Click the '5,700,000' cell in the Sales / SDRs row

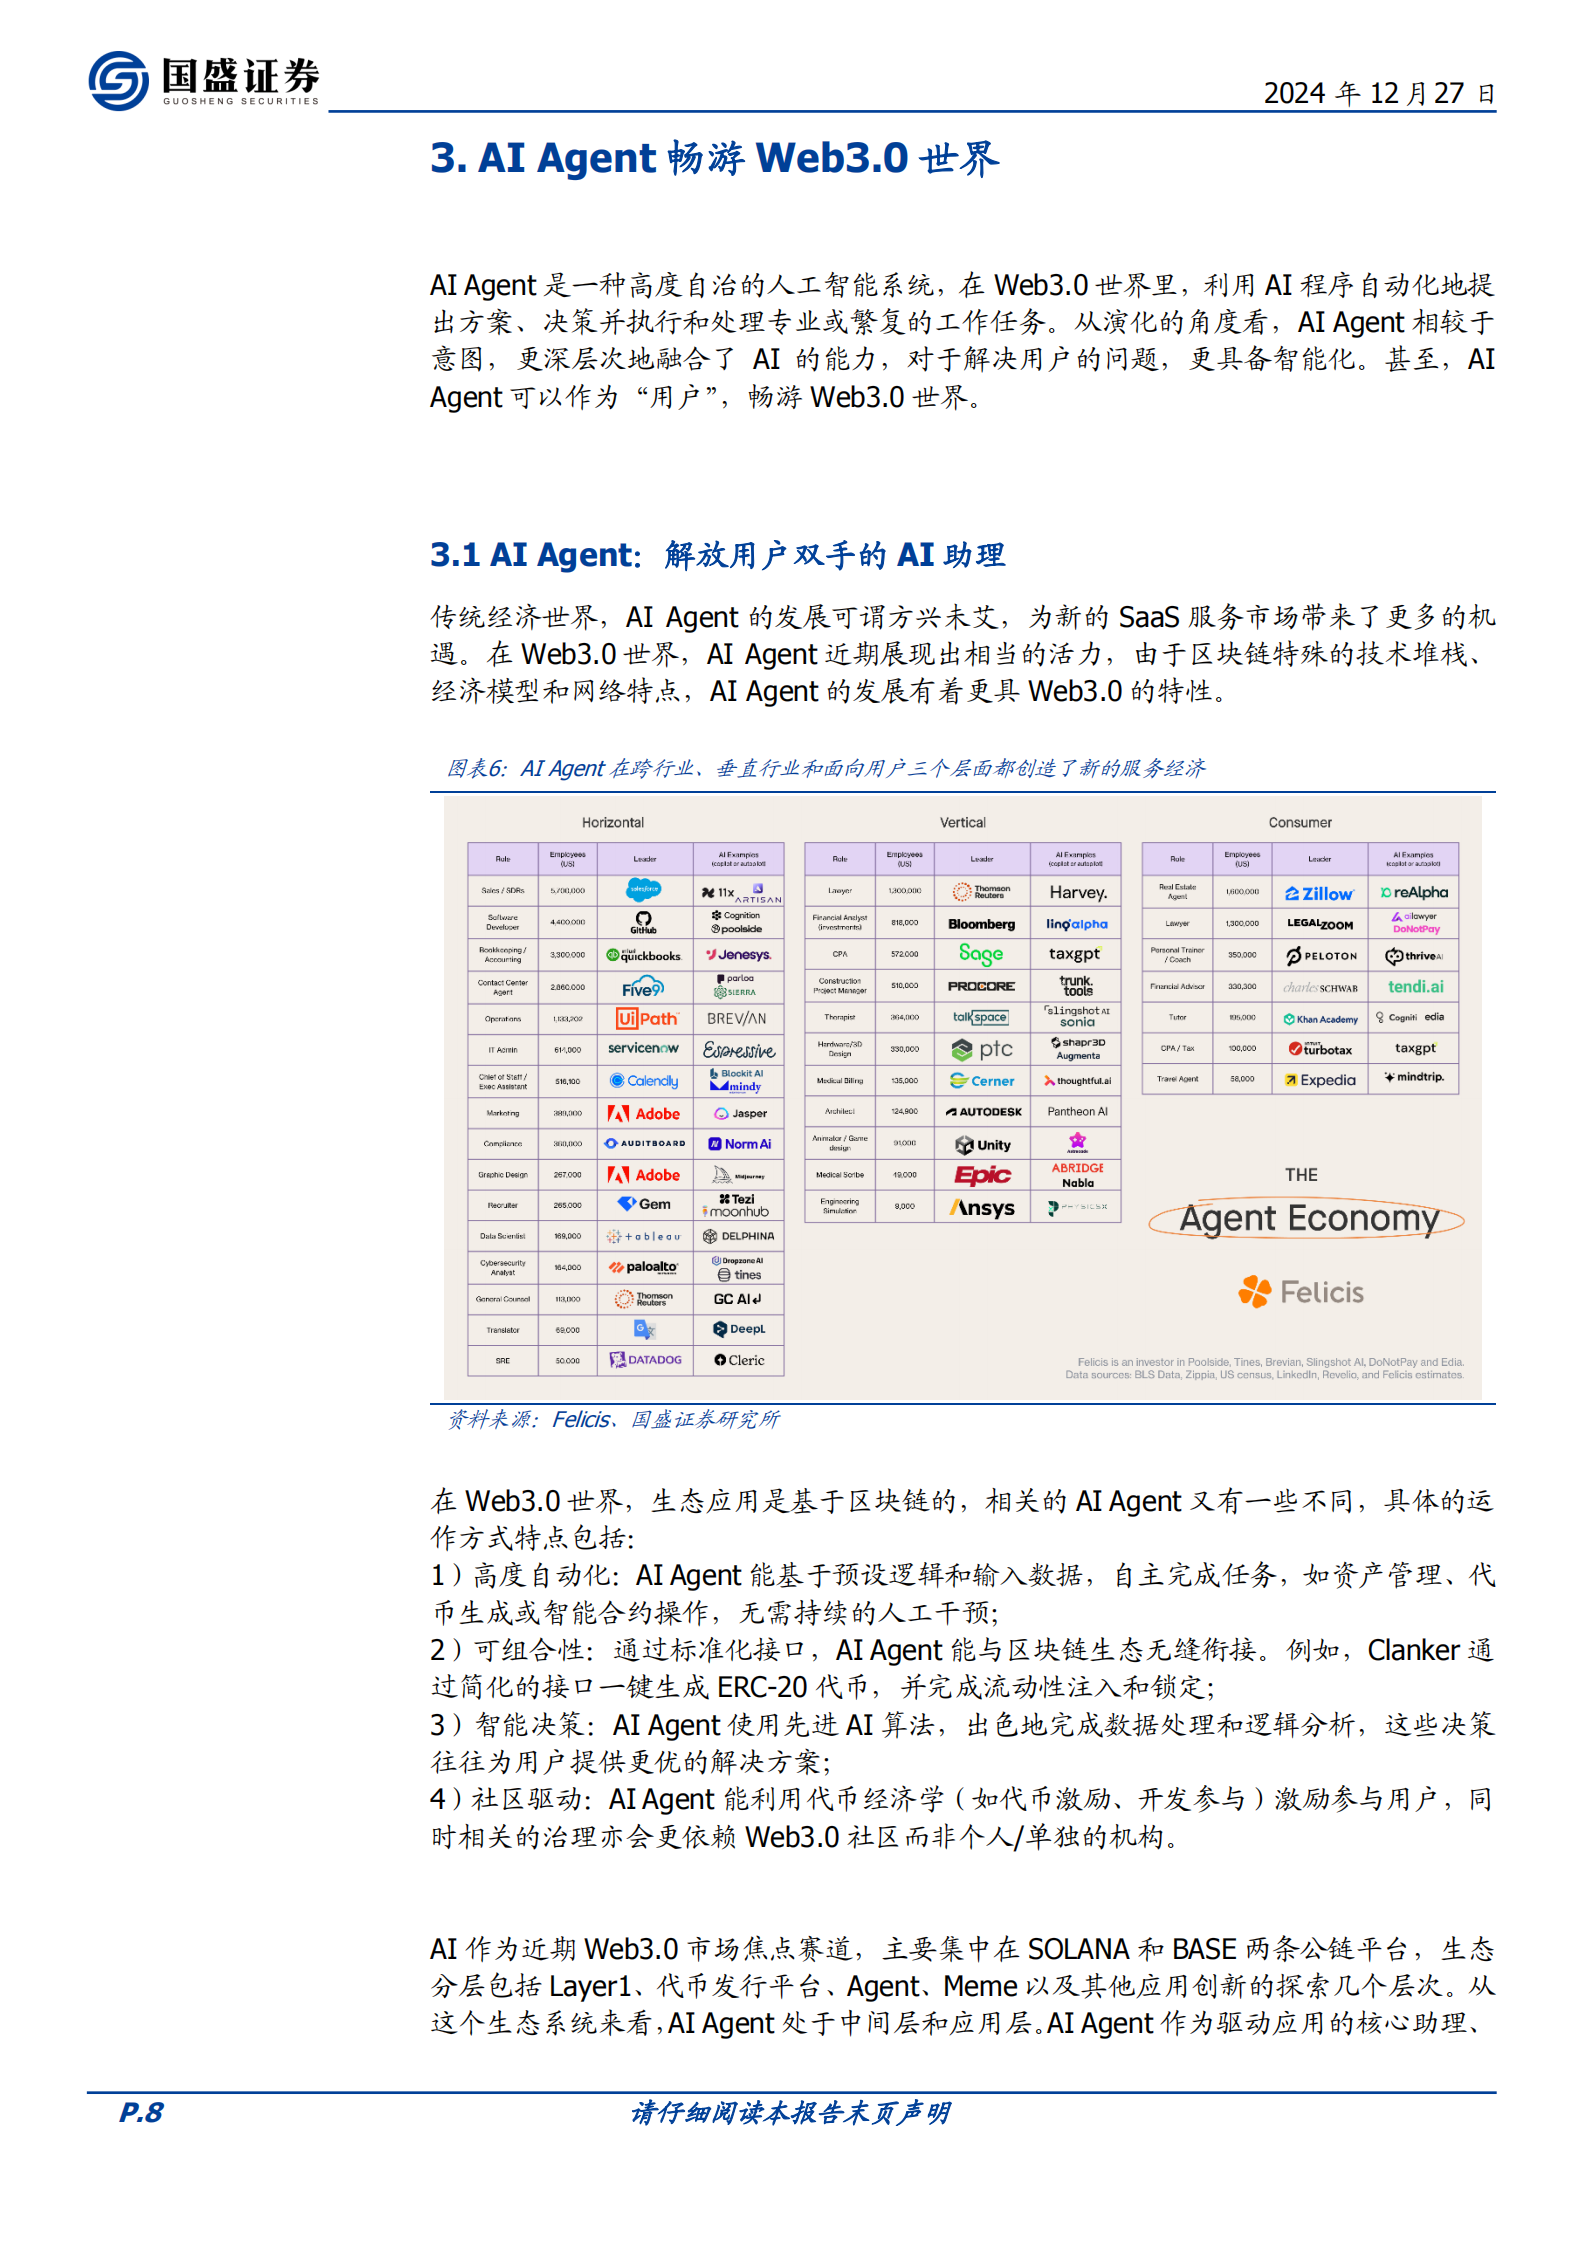pyautogui.click(x=567, y=890)
